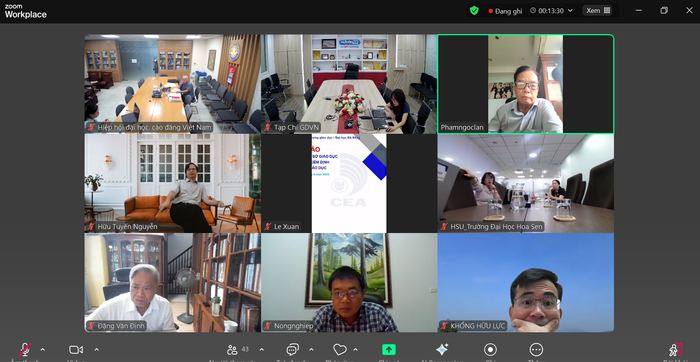Start screen share with green arrow button

tap(389, 350)
